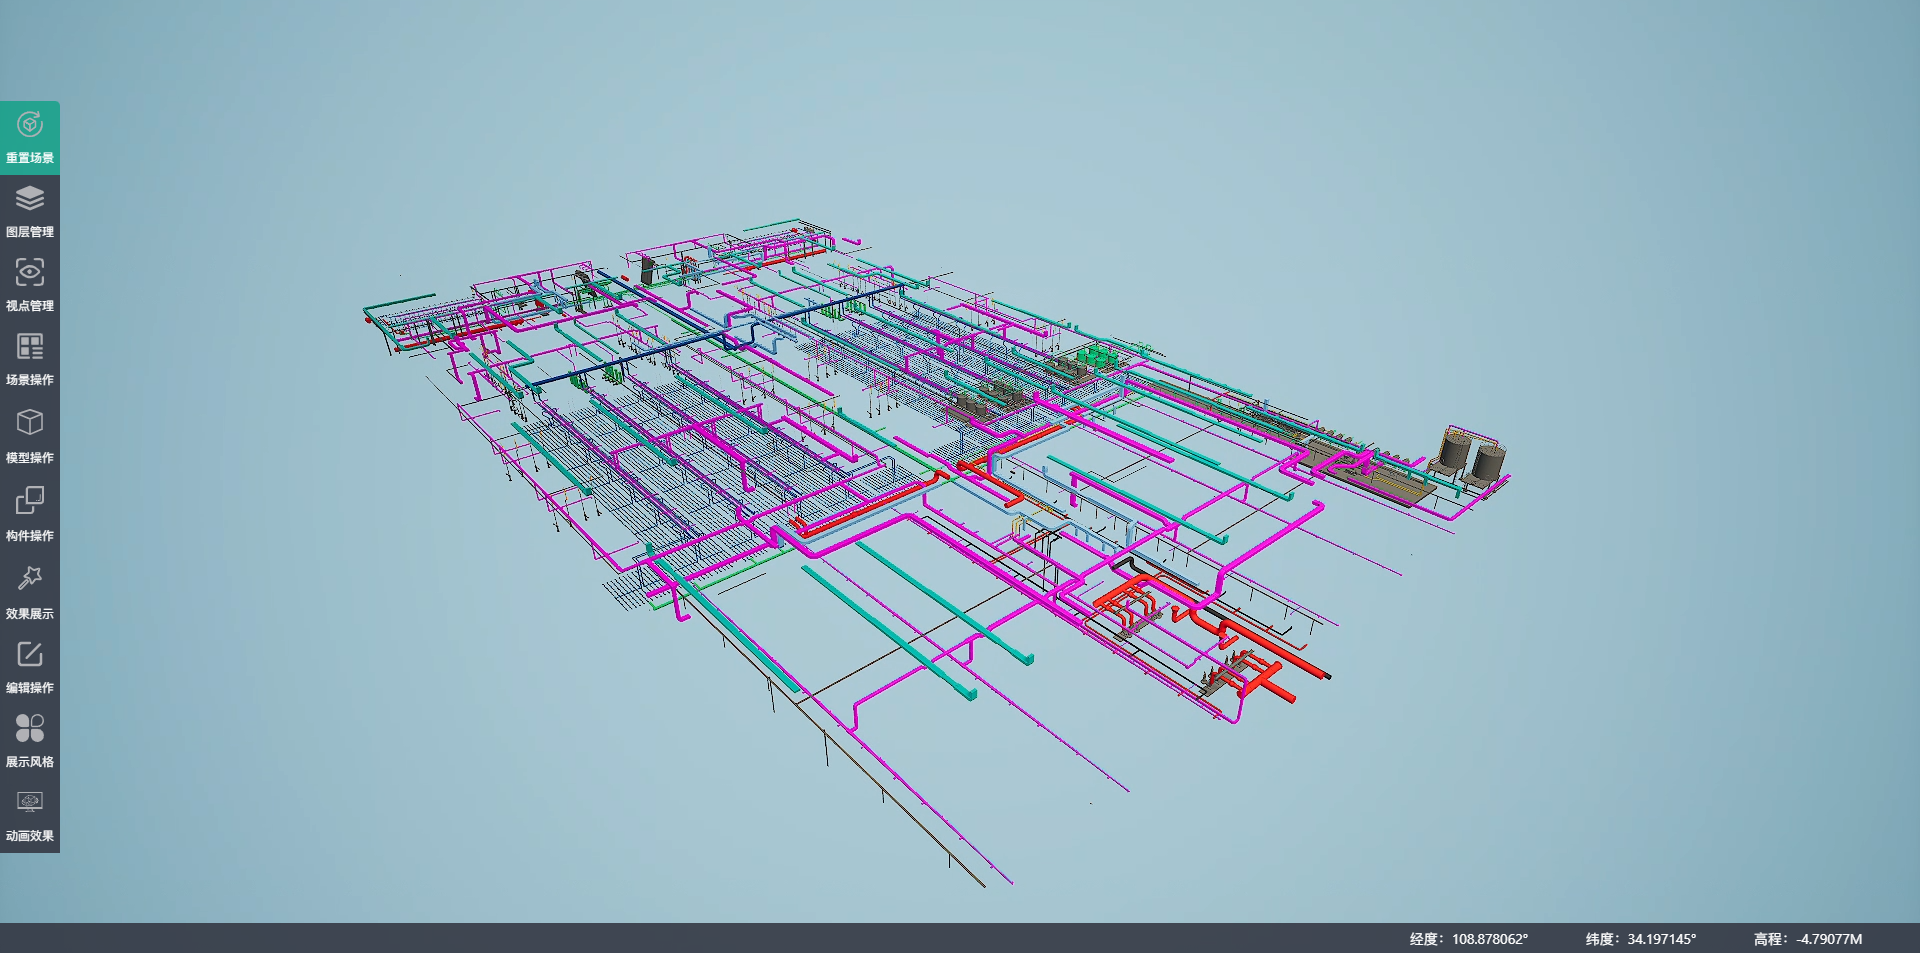Open 场景操作 scene operations

(30, 360)
